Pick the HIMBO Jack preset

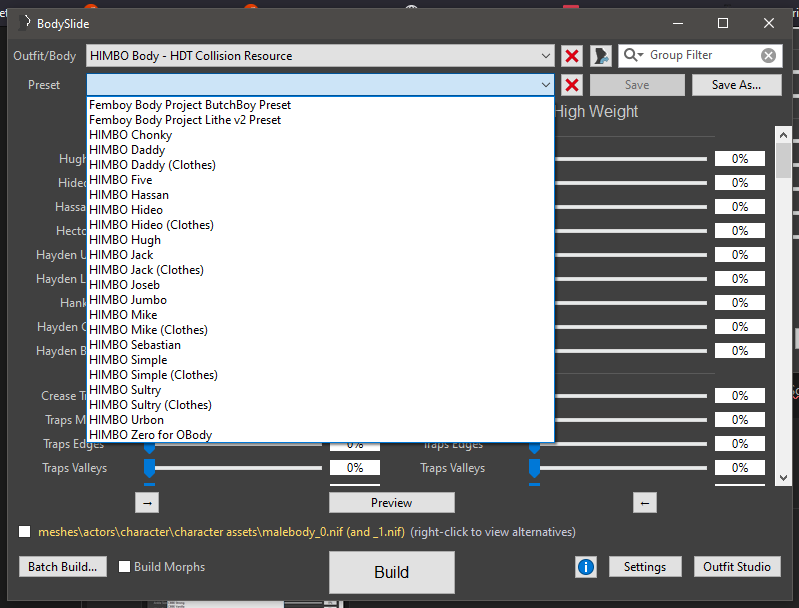[x=321, y=255]
